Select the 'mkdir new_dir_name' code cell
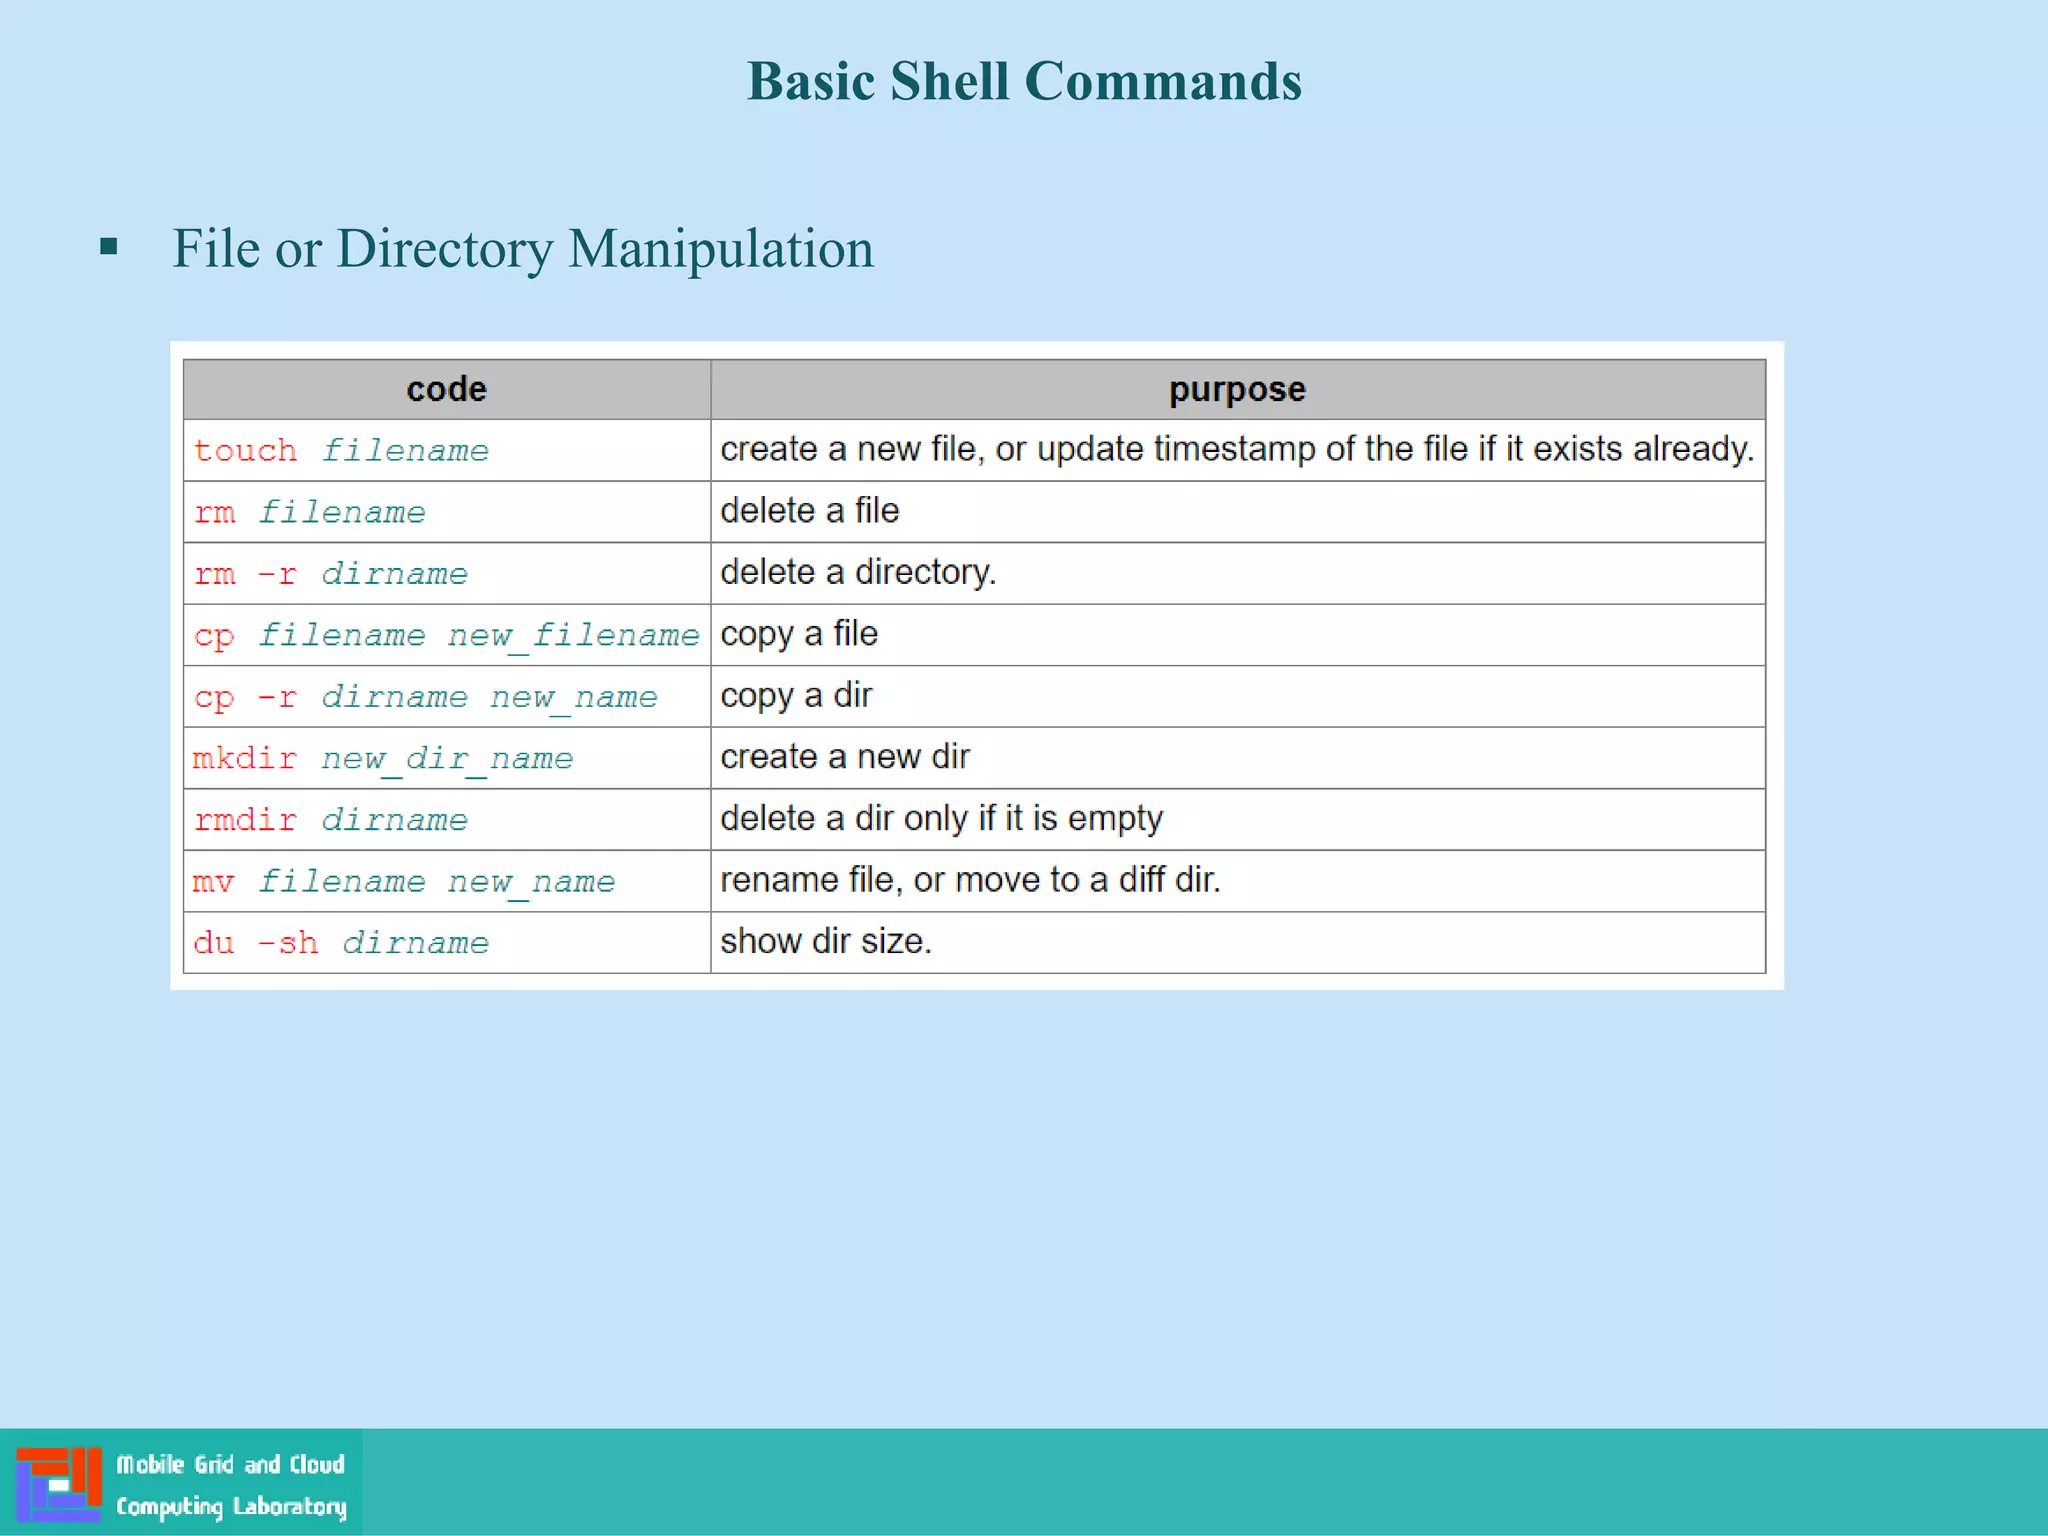Screen dimensions: 2048x1536 pos(447,758)
